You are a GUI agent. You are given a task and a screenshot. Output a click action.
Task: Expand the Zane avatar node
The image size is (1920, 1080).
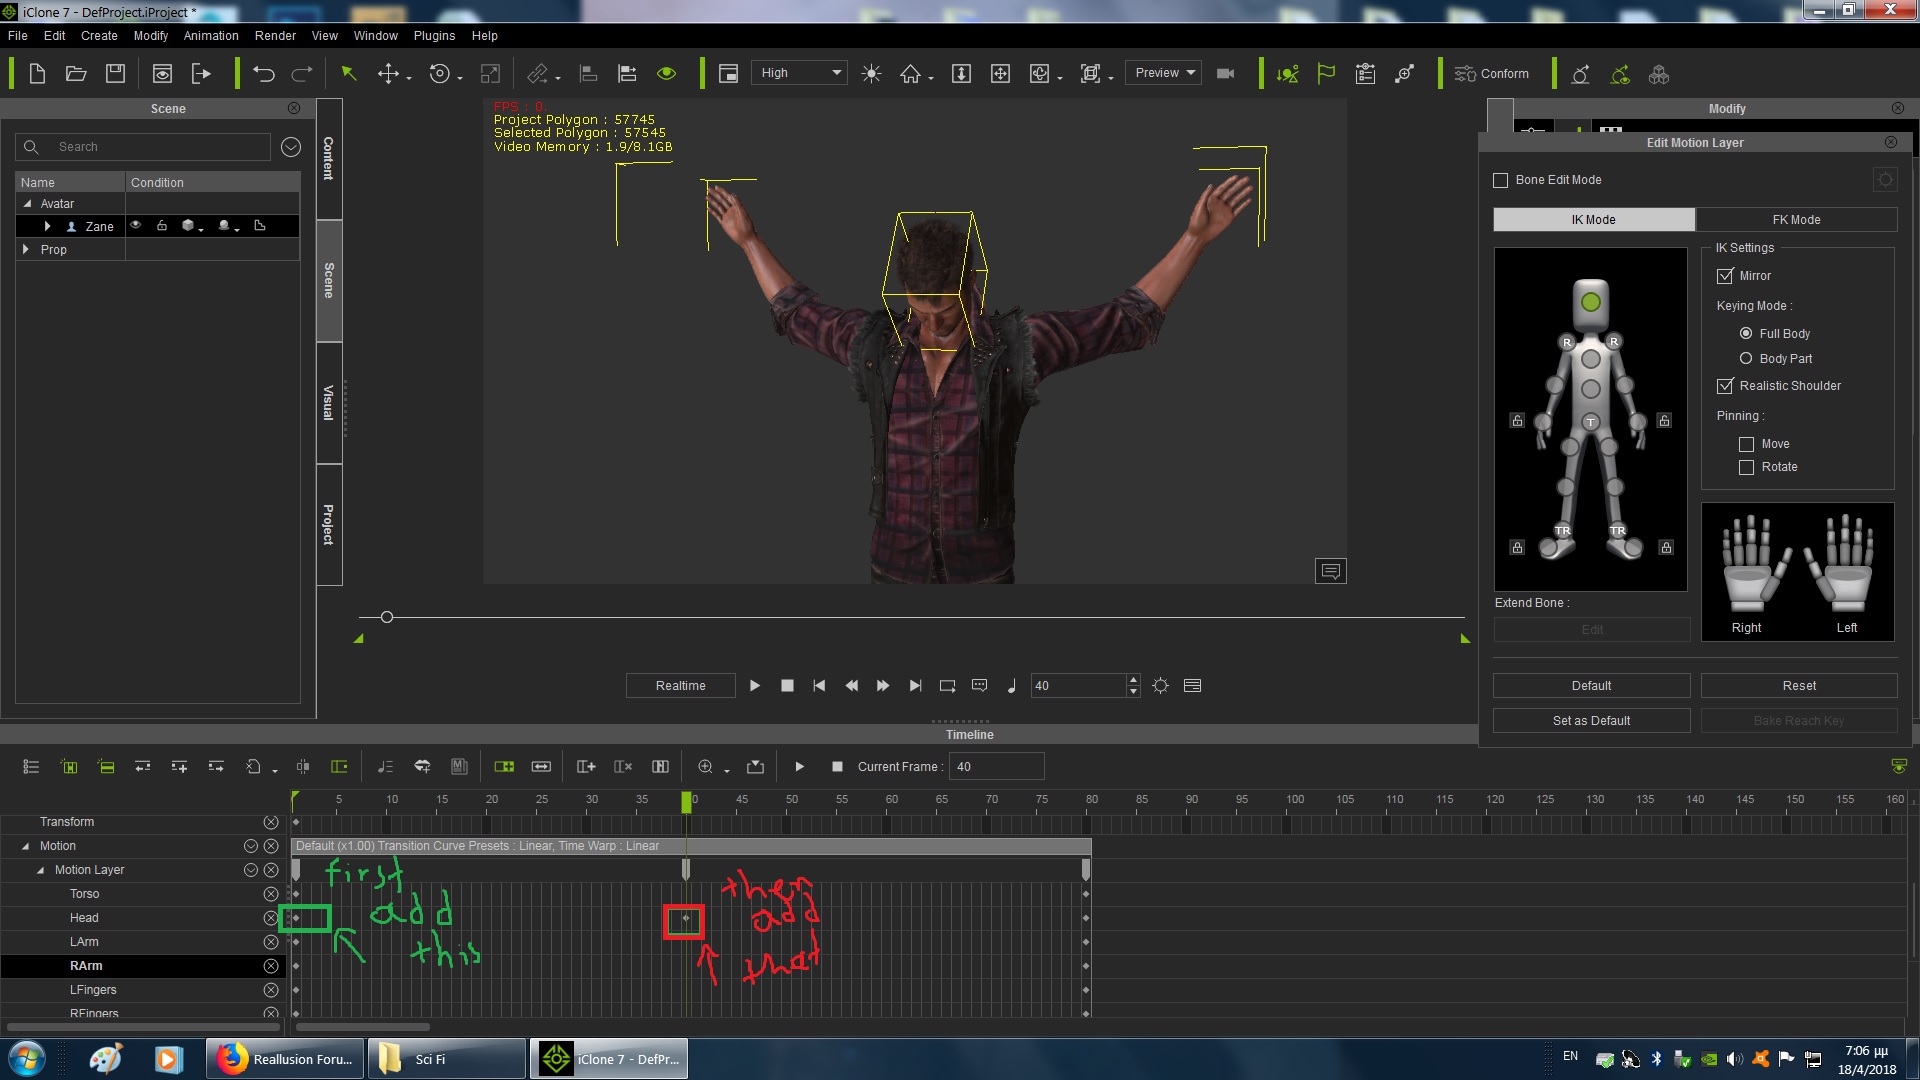47,226
